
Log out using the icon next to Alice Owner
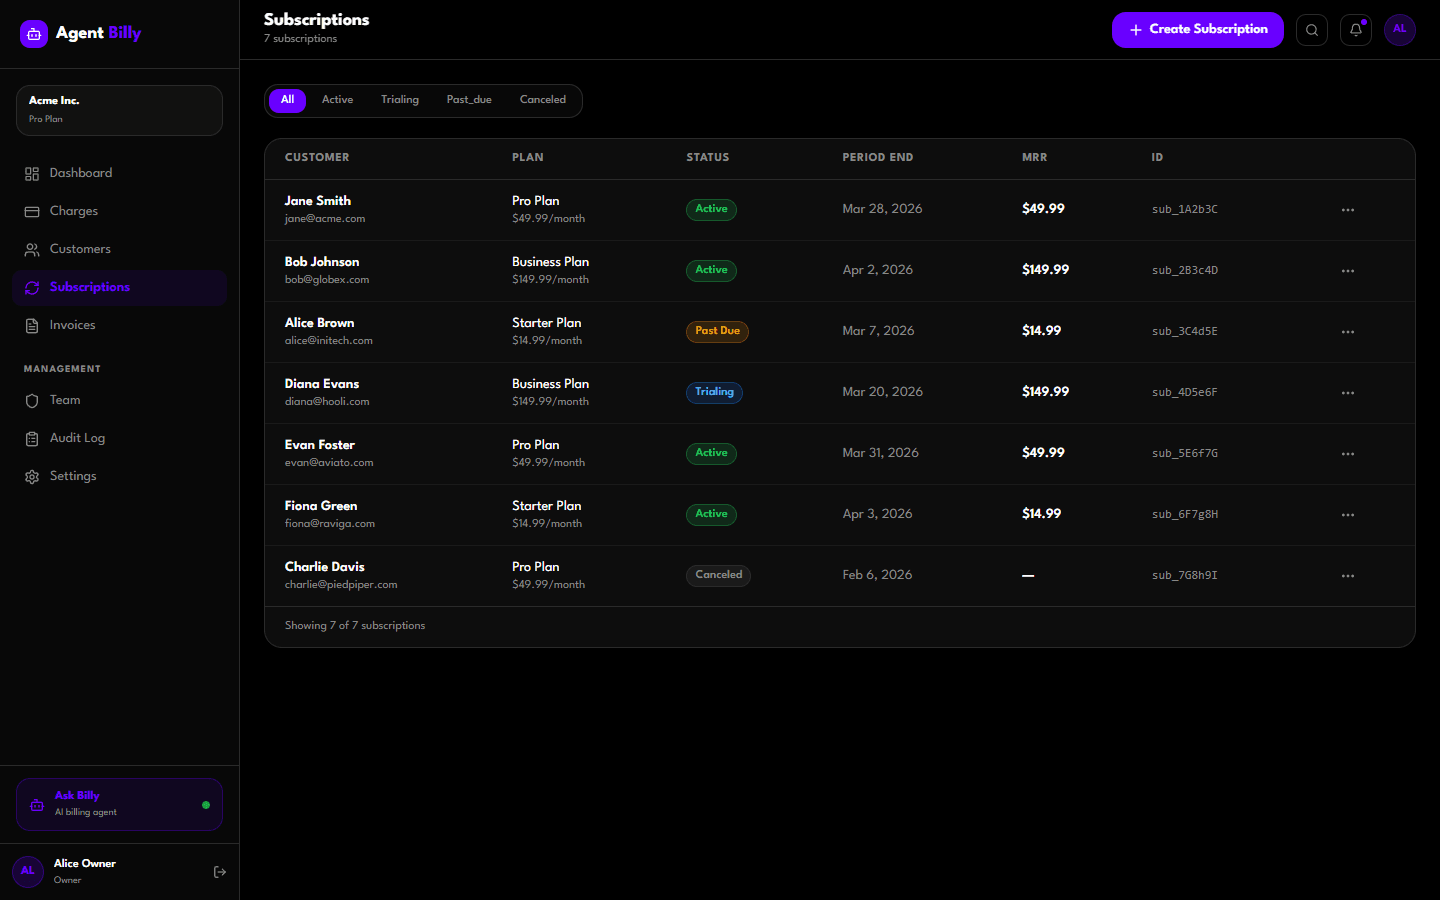pos(219,871)
